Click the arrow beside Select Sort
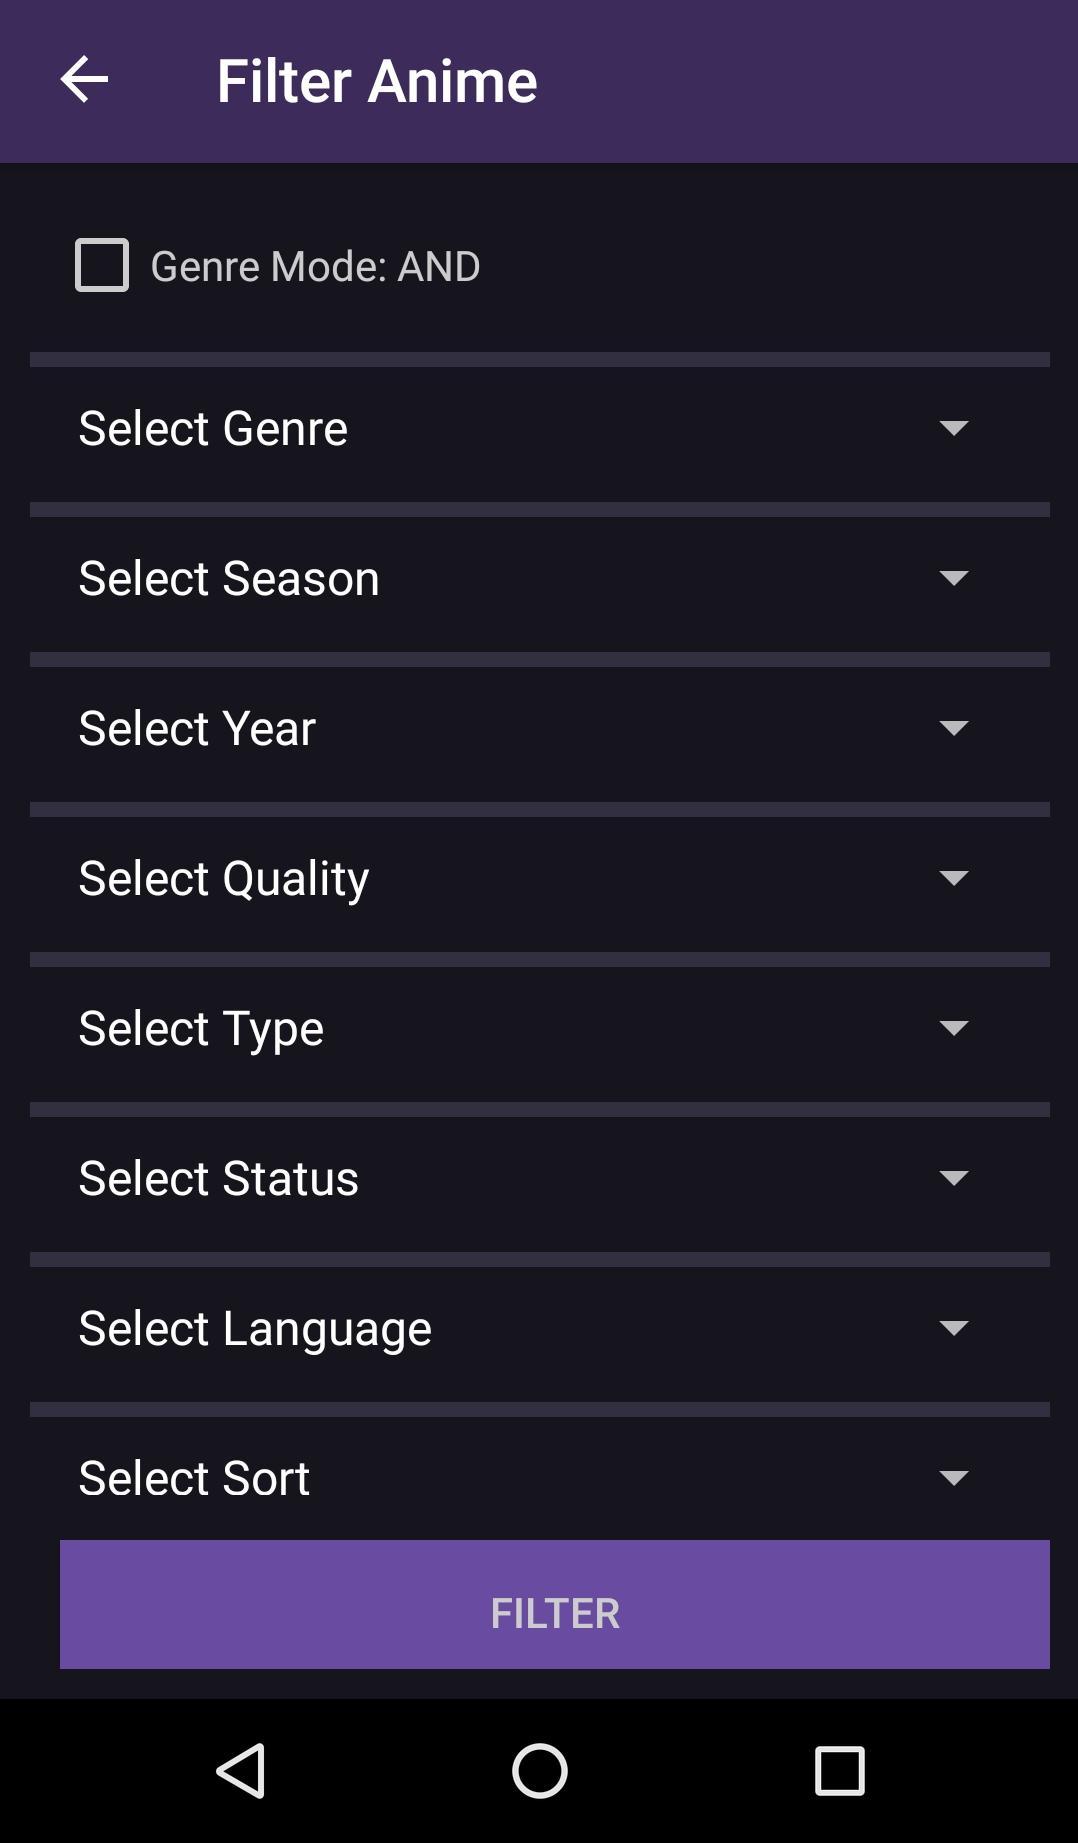Image resolution: width=1078 pixels, height=1843 pixels. point(954,1478)
